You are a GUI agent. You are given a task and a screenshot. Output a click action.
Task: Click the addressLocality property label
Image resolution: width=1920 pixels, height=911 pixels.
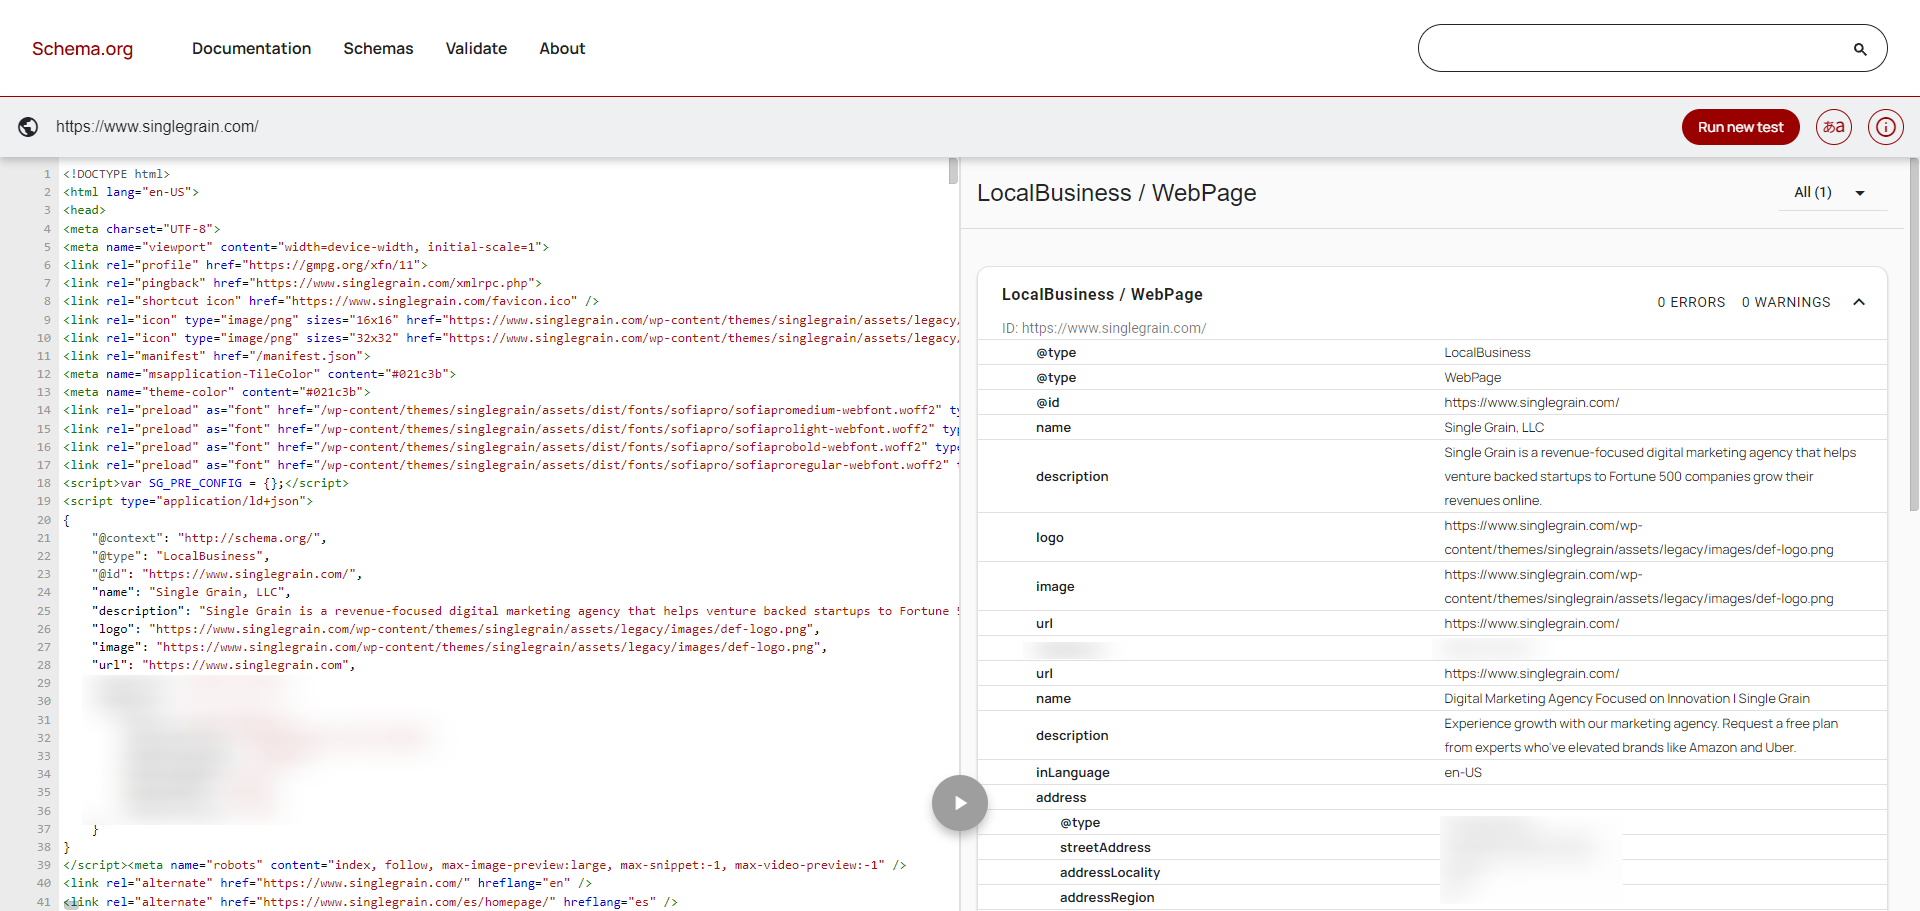[1110, 873]
